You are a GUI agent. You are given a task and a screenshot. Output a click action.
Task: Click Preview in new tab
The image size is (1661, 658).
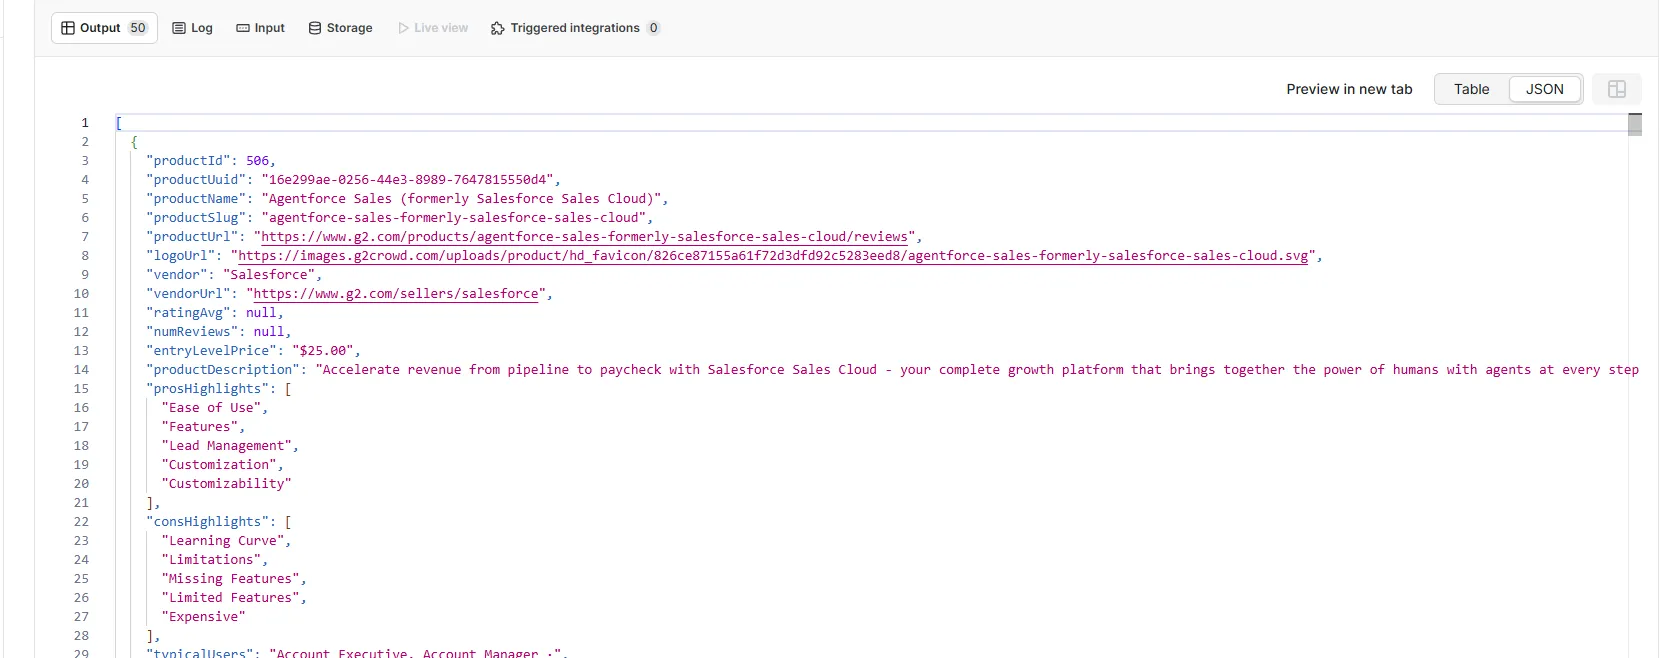coord(1349,89)
